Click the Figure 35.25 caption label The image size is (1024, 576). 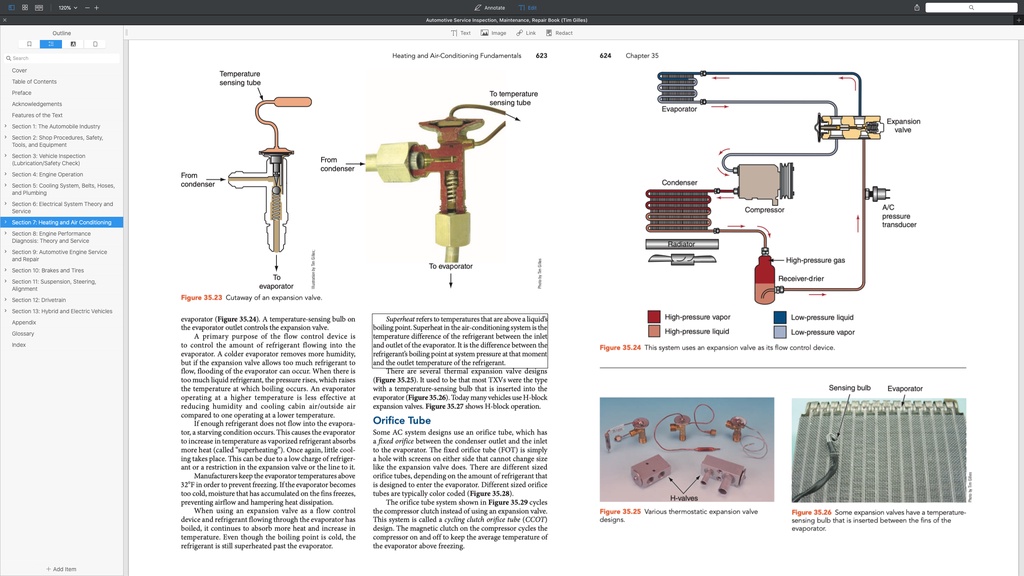pyautogui.click(x=620, y=512)
